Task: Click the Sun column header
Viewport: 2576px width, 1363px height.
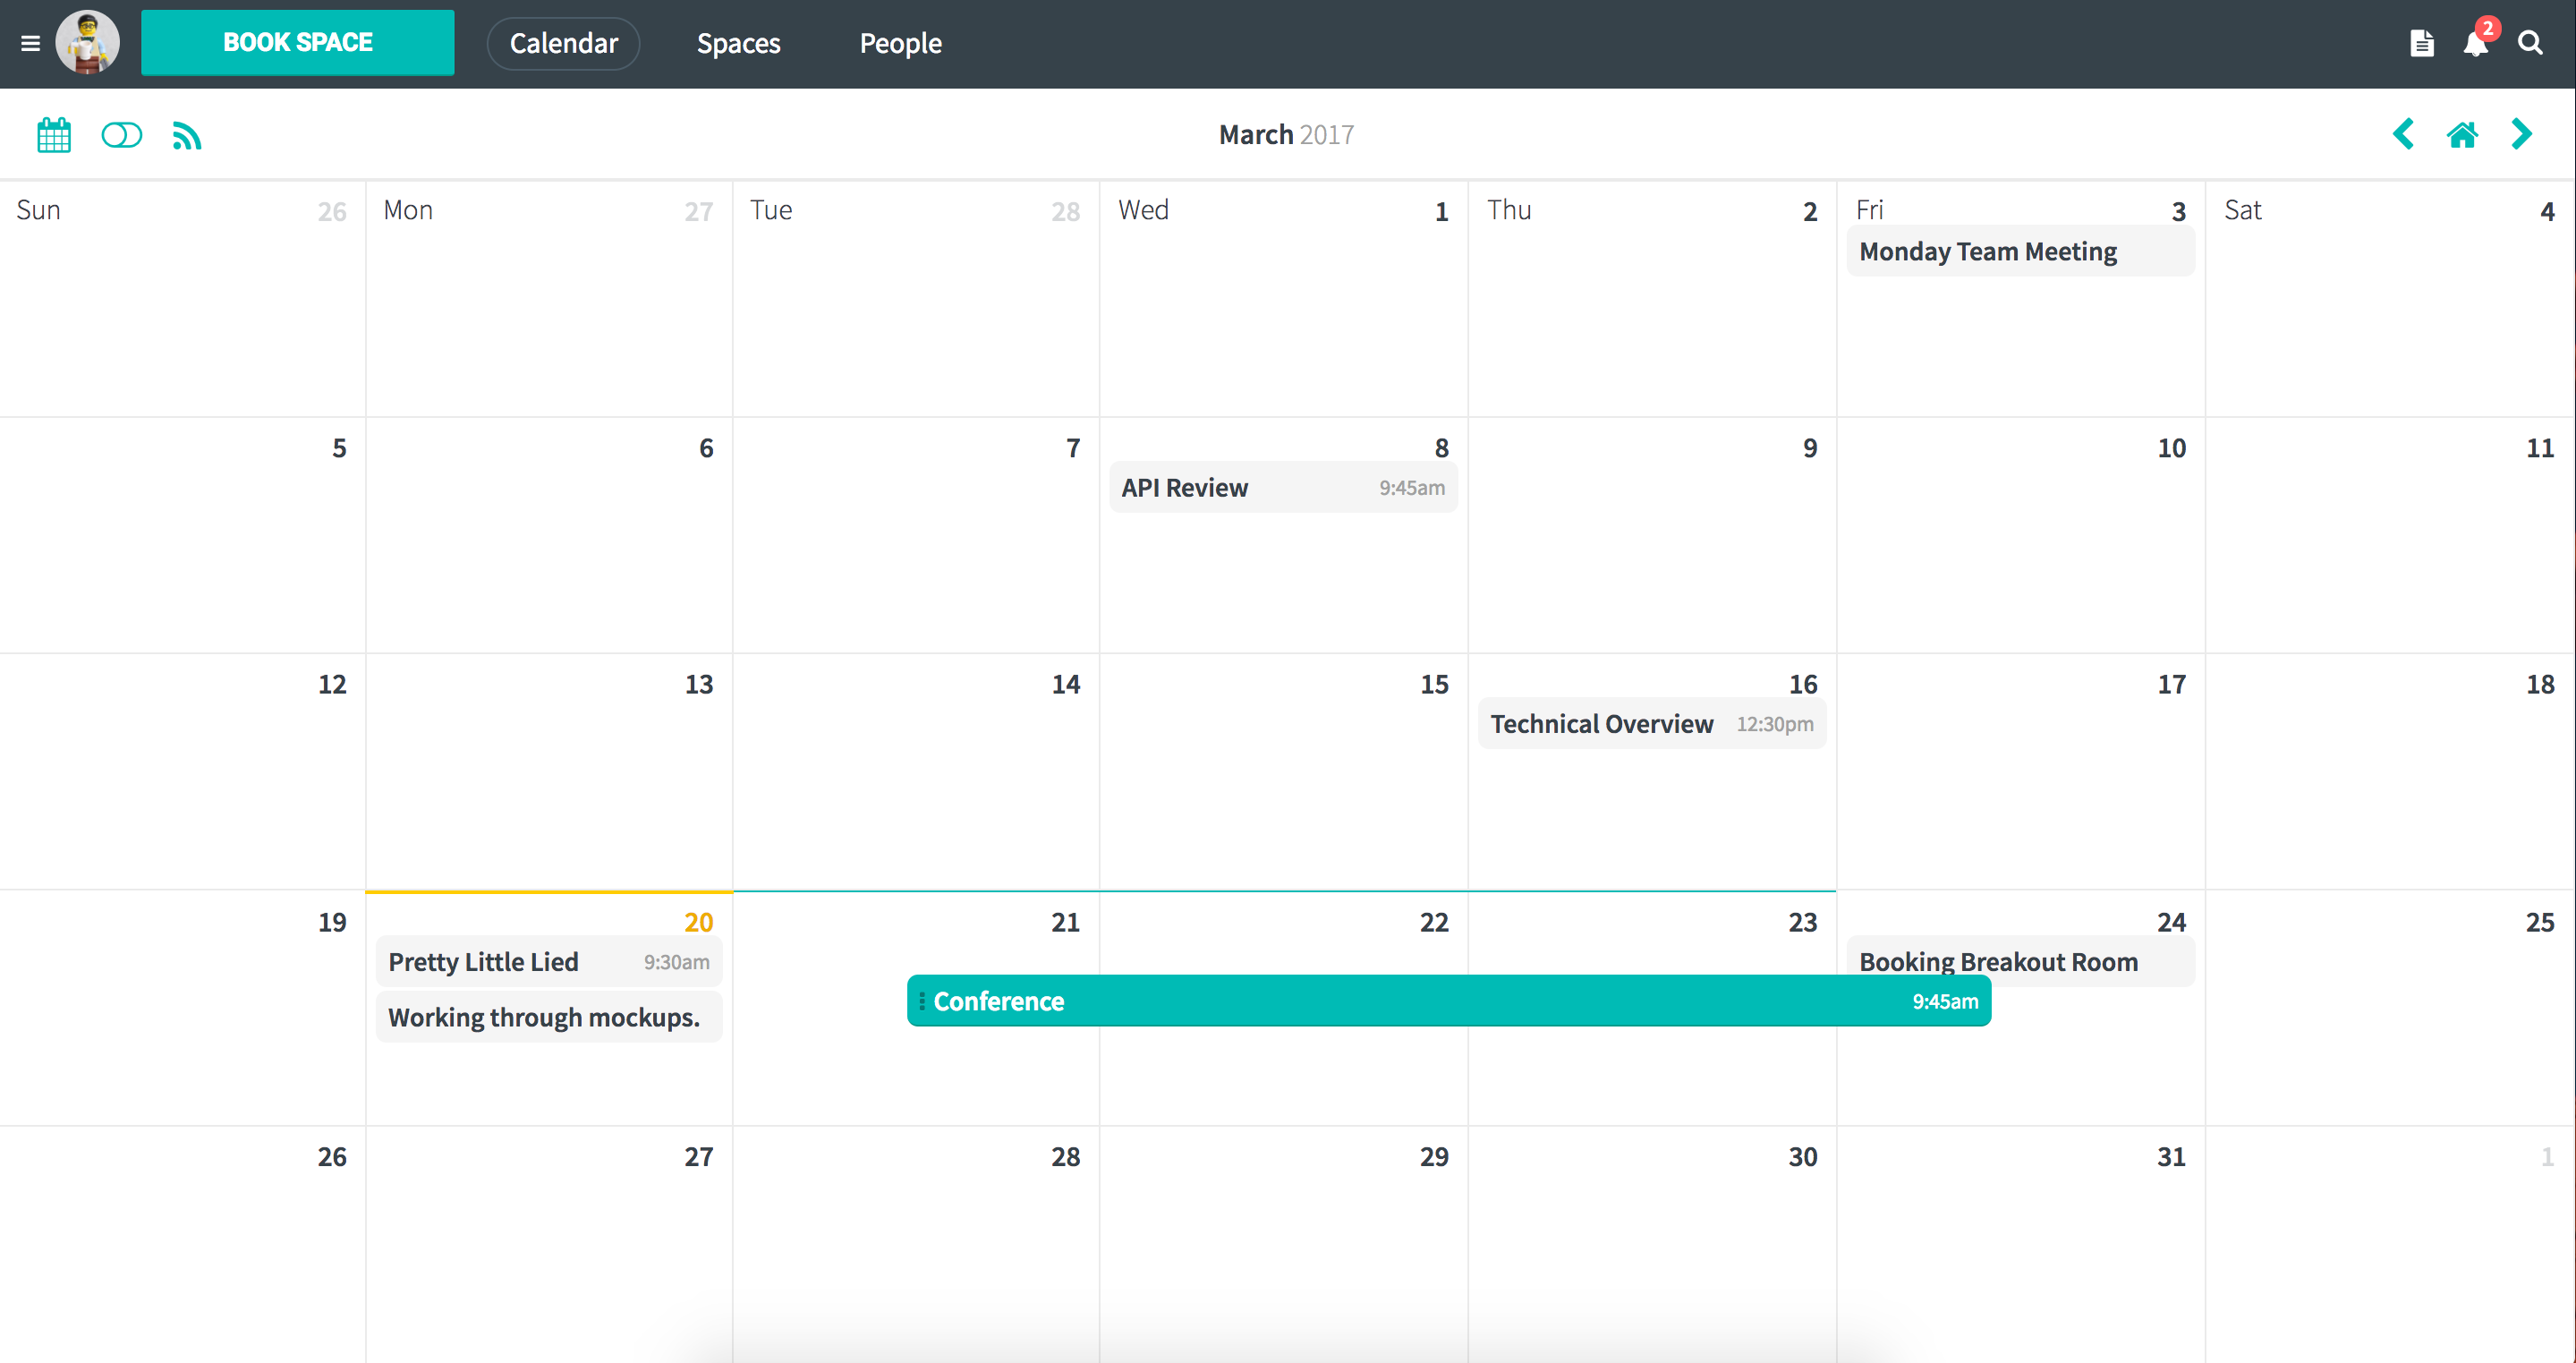Action: click(x=38, y=210)
